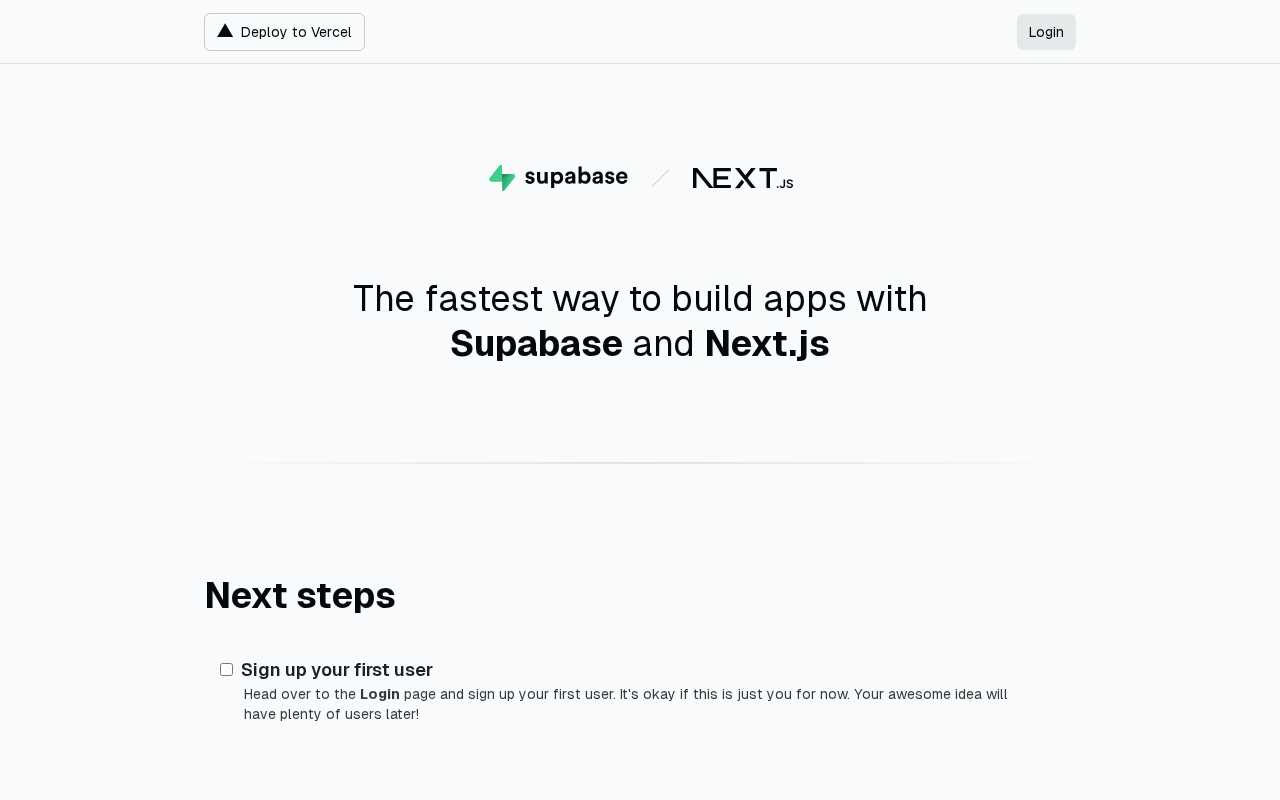Check the Sign up your first user checkbox

point(227,670)
